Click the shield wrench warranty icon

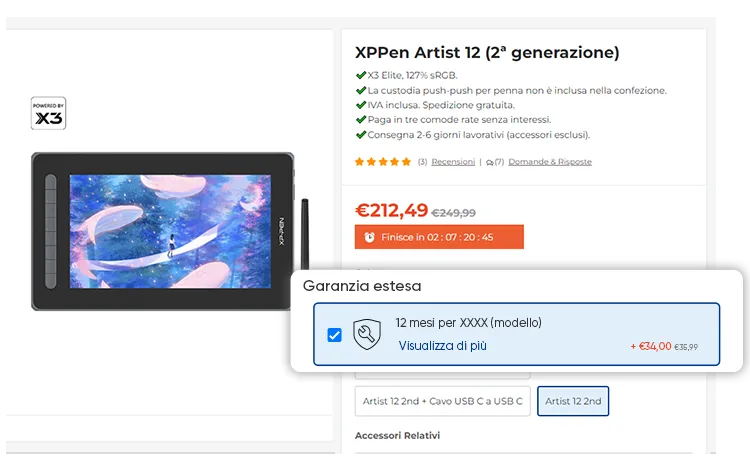[x=367, y=334]
